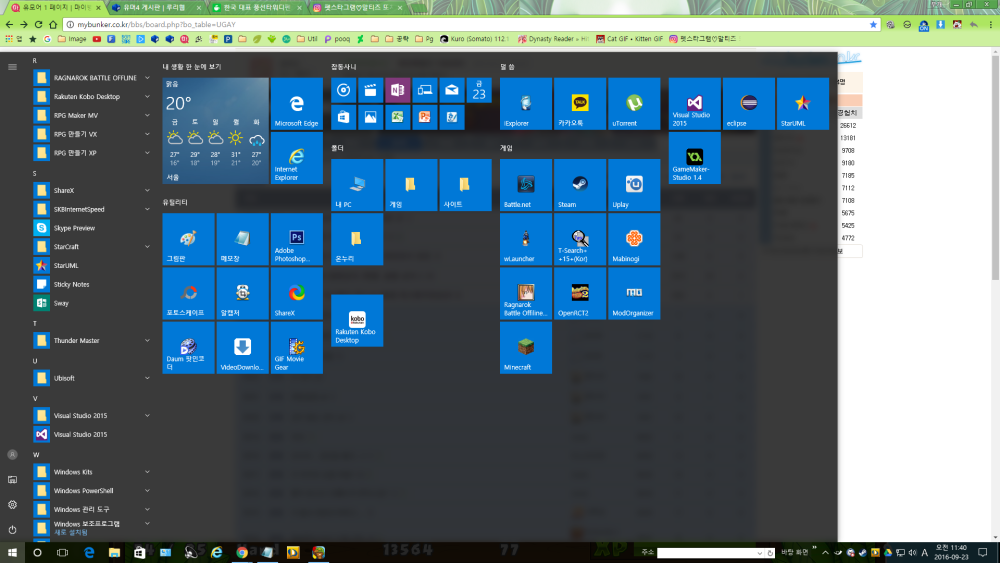This screenshot has width=1000, height=563.
Task: Bookmark this page with the star
Action: coord(873,24)
